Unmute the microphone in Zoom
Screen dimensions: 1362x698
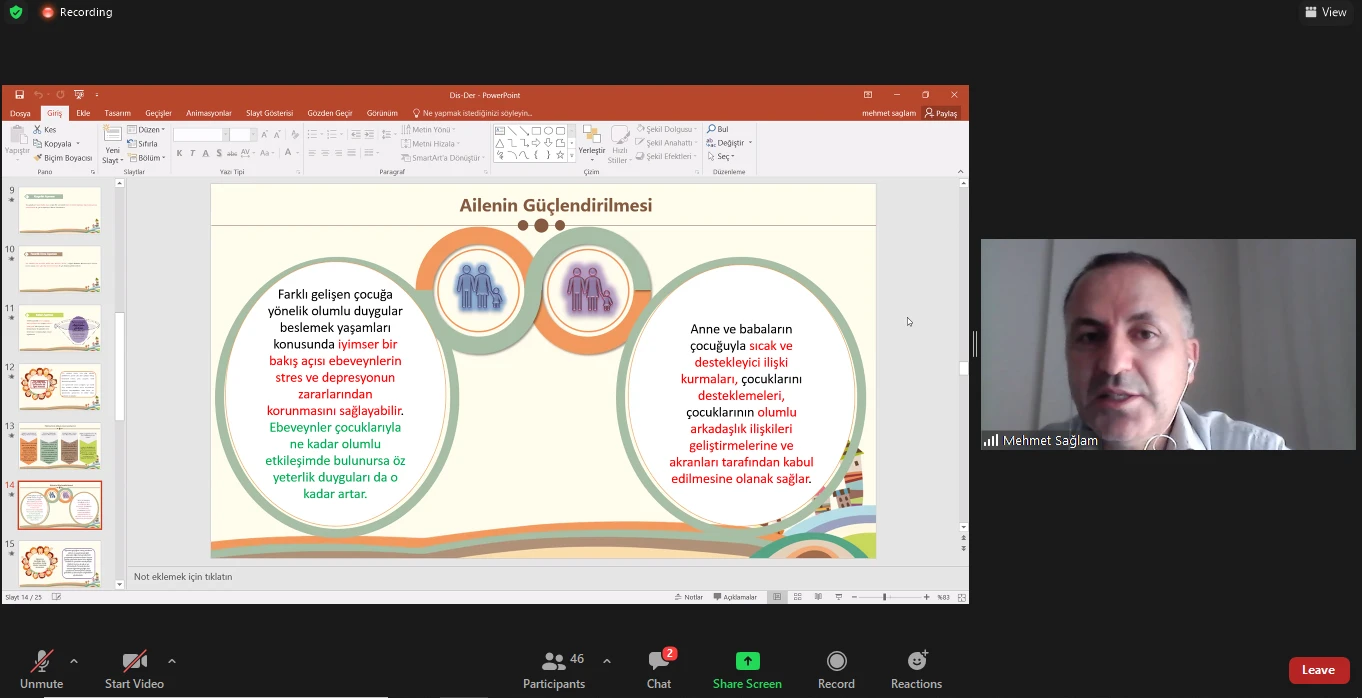(41, 670)
